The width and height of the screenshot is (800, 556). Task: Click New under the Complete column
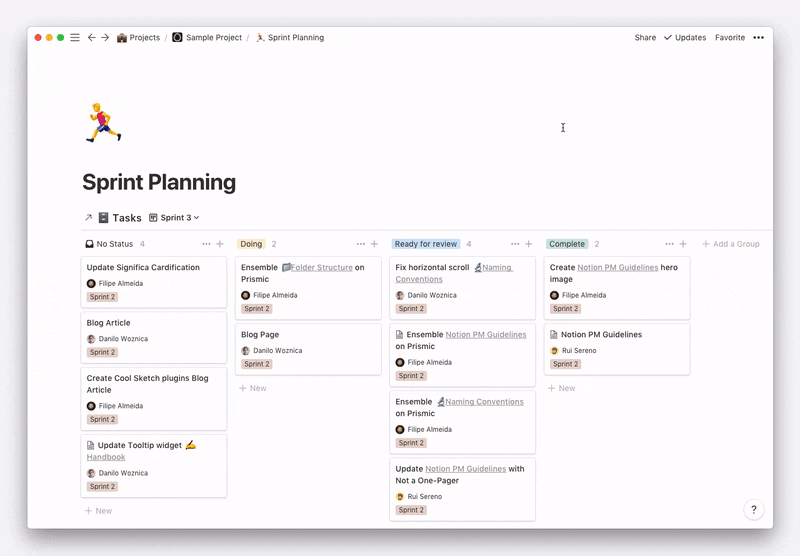(x=562, y=388)
